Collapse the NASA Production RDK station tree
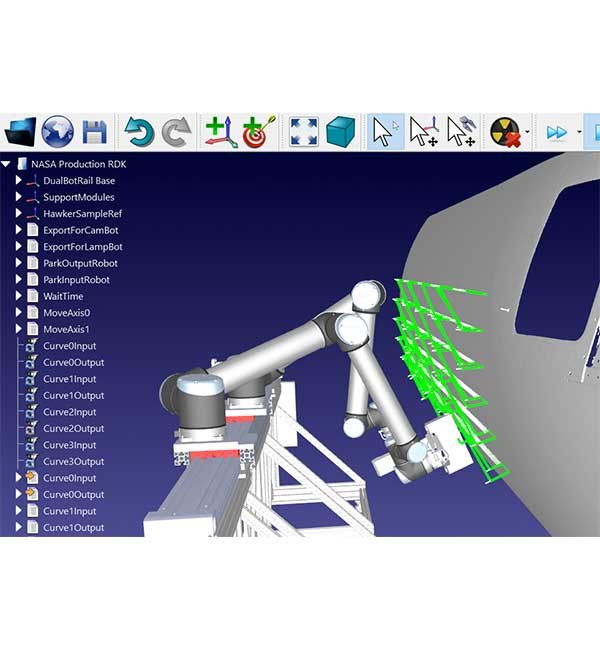 [6, 164]
